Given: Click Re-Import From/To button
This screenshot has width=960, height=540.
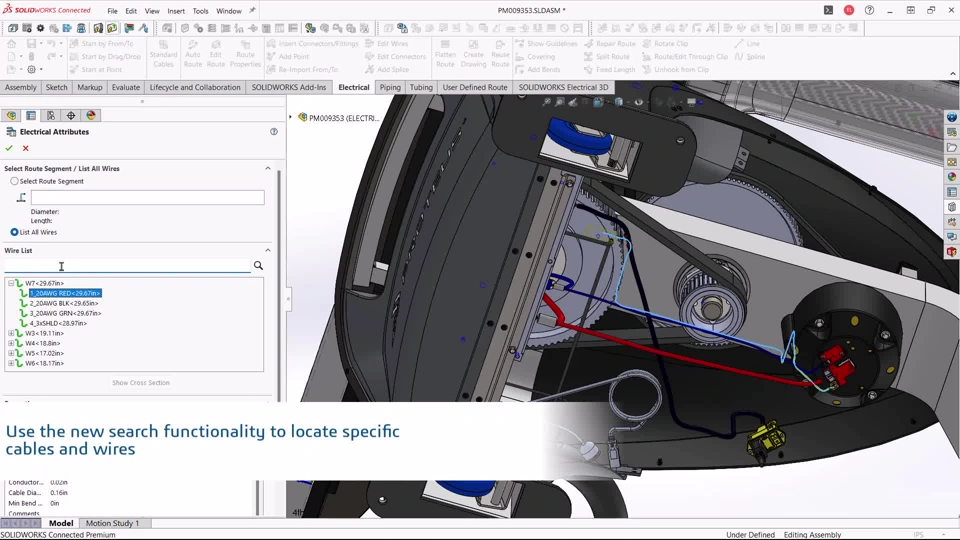Looking at the screenshot, I should click(302, 69).
